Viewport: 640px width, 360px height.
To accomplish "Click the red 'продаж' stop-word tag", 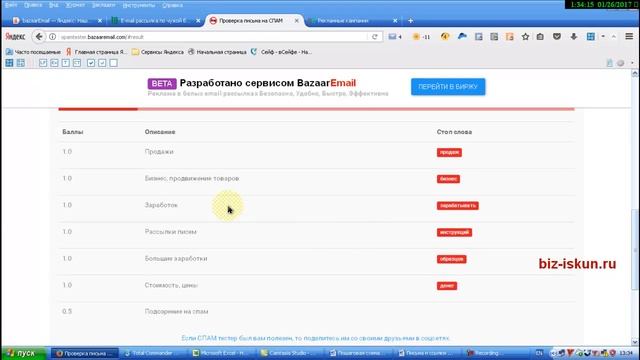I will click(449, 152).
